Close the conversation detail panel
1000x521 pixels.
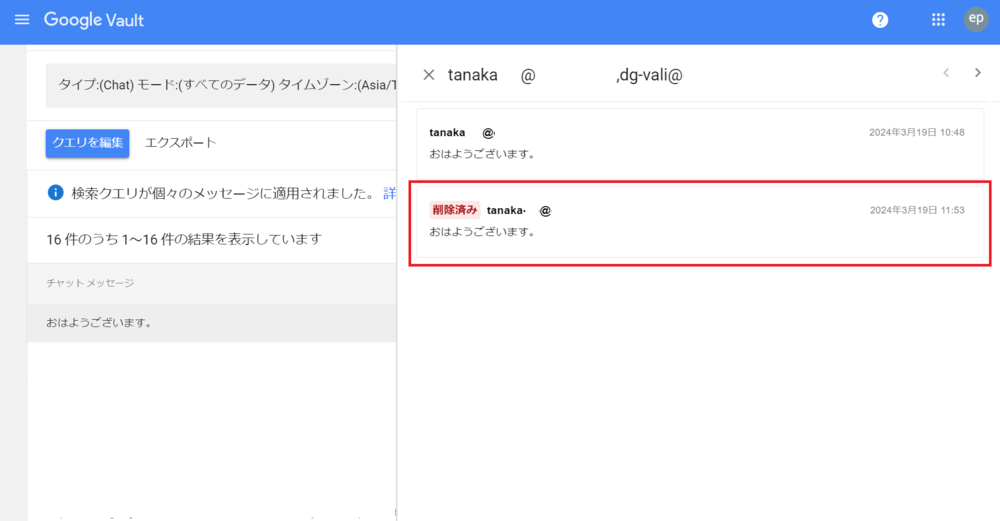tap(429, 75)
